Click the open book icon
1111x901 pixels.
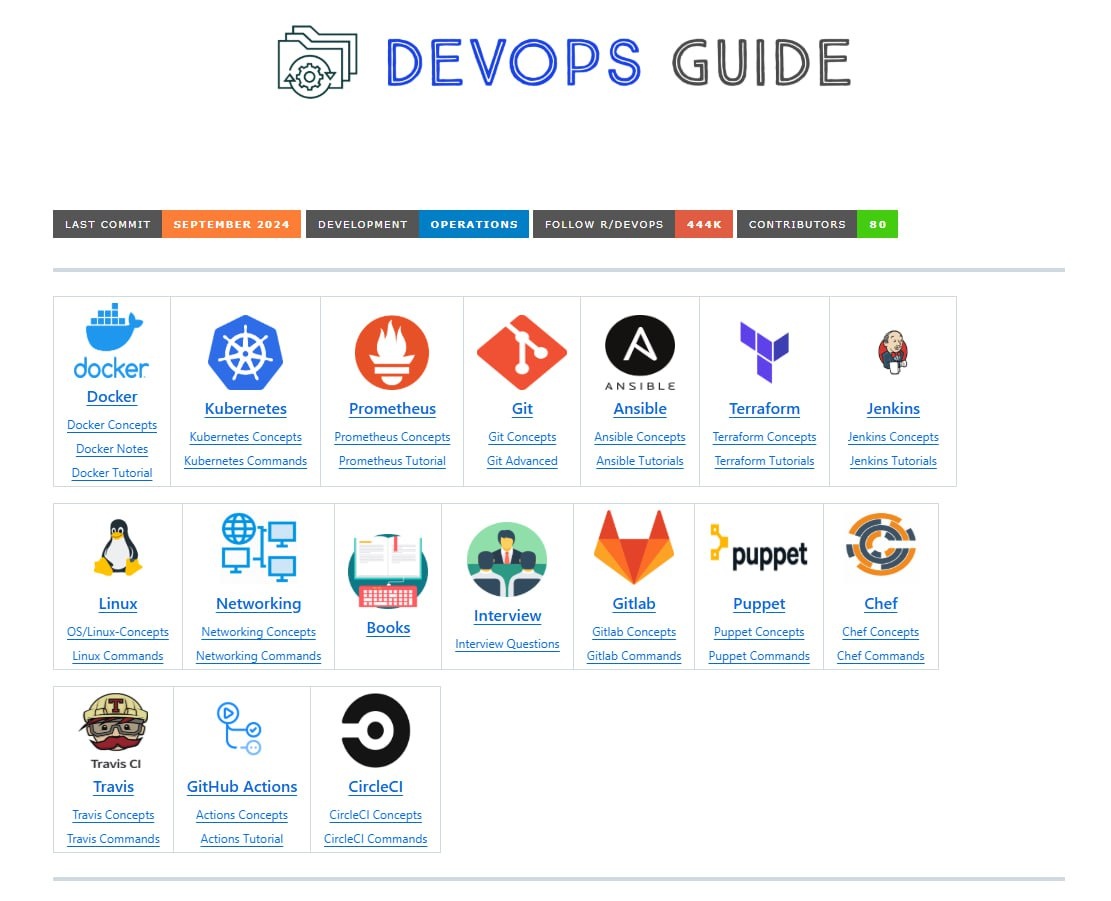coord(388,572)
